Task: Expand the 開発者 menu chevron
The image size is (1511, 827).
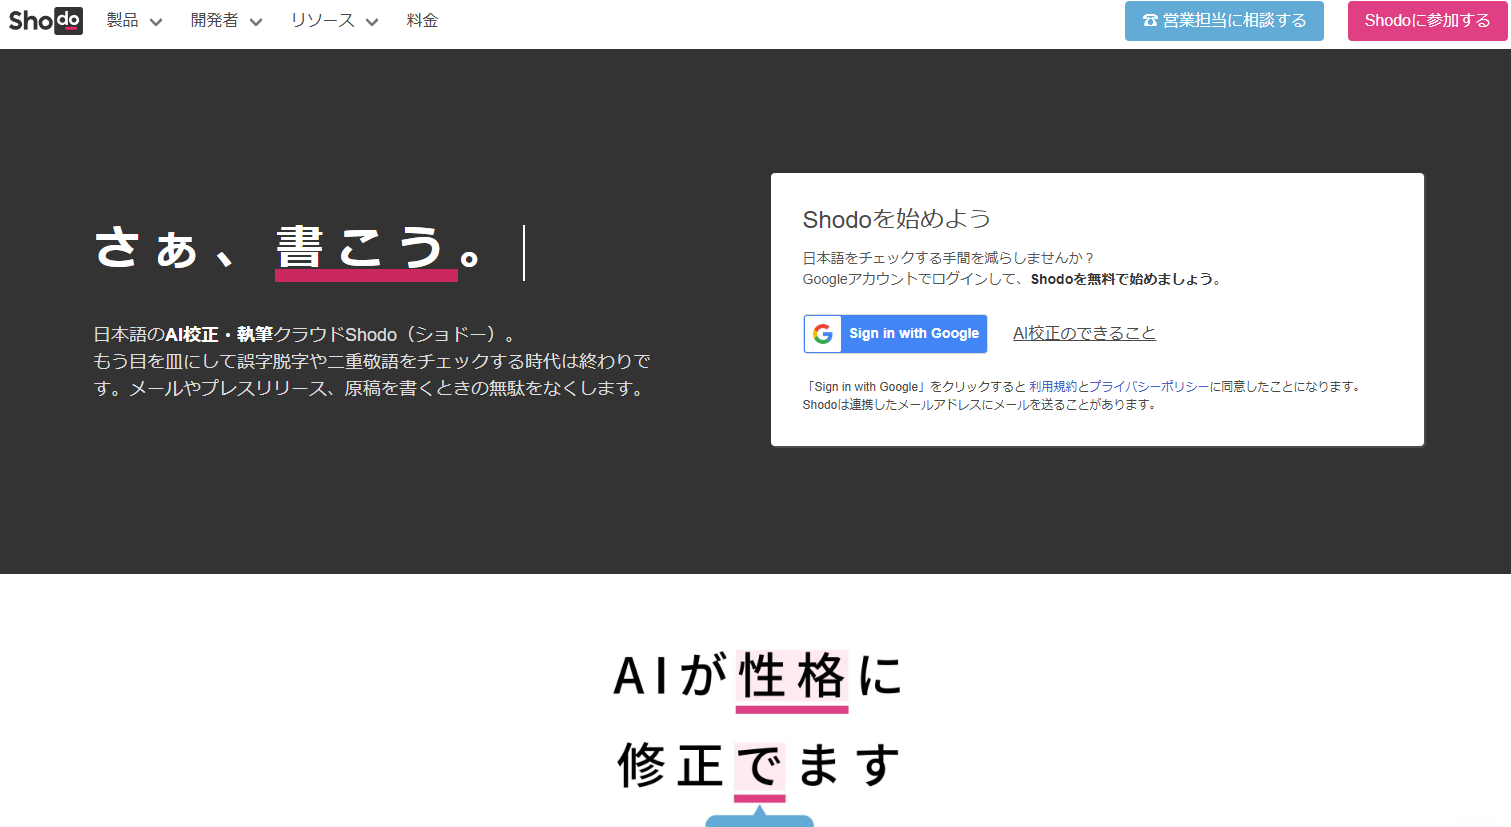Action: [x=256, y=22]
